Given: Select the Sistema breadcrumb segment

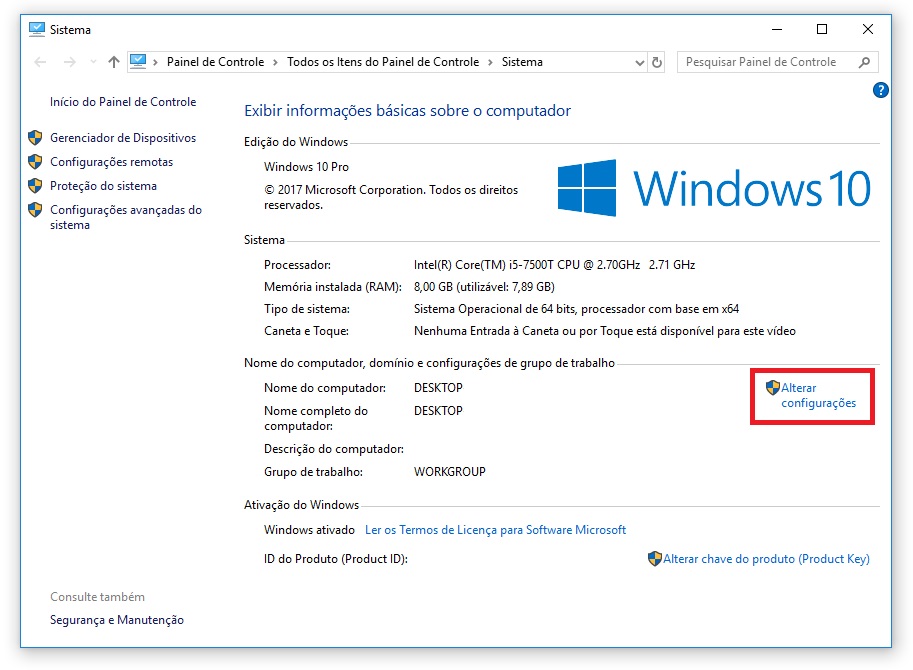Looking at the screenshot, I should click(522, 62).
